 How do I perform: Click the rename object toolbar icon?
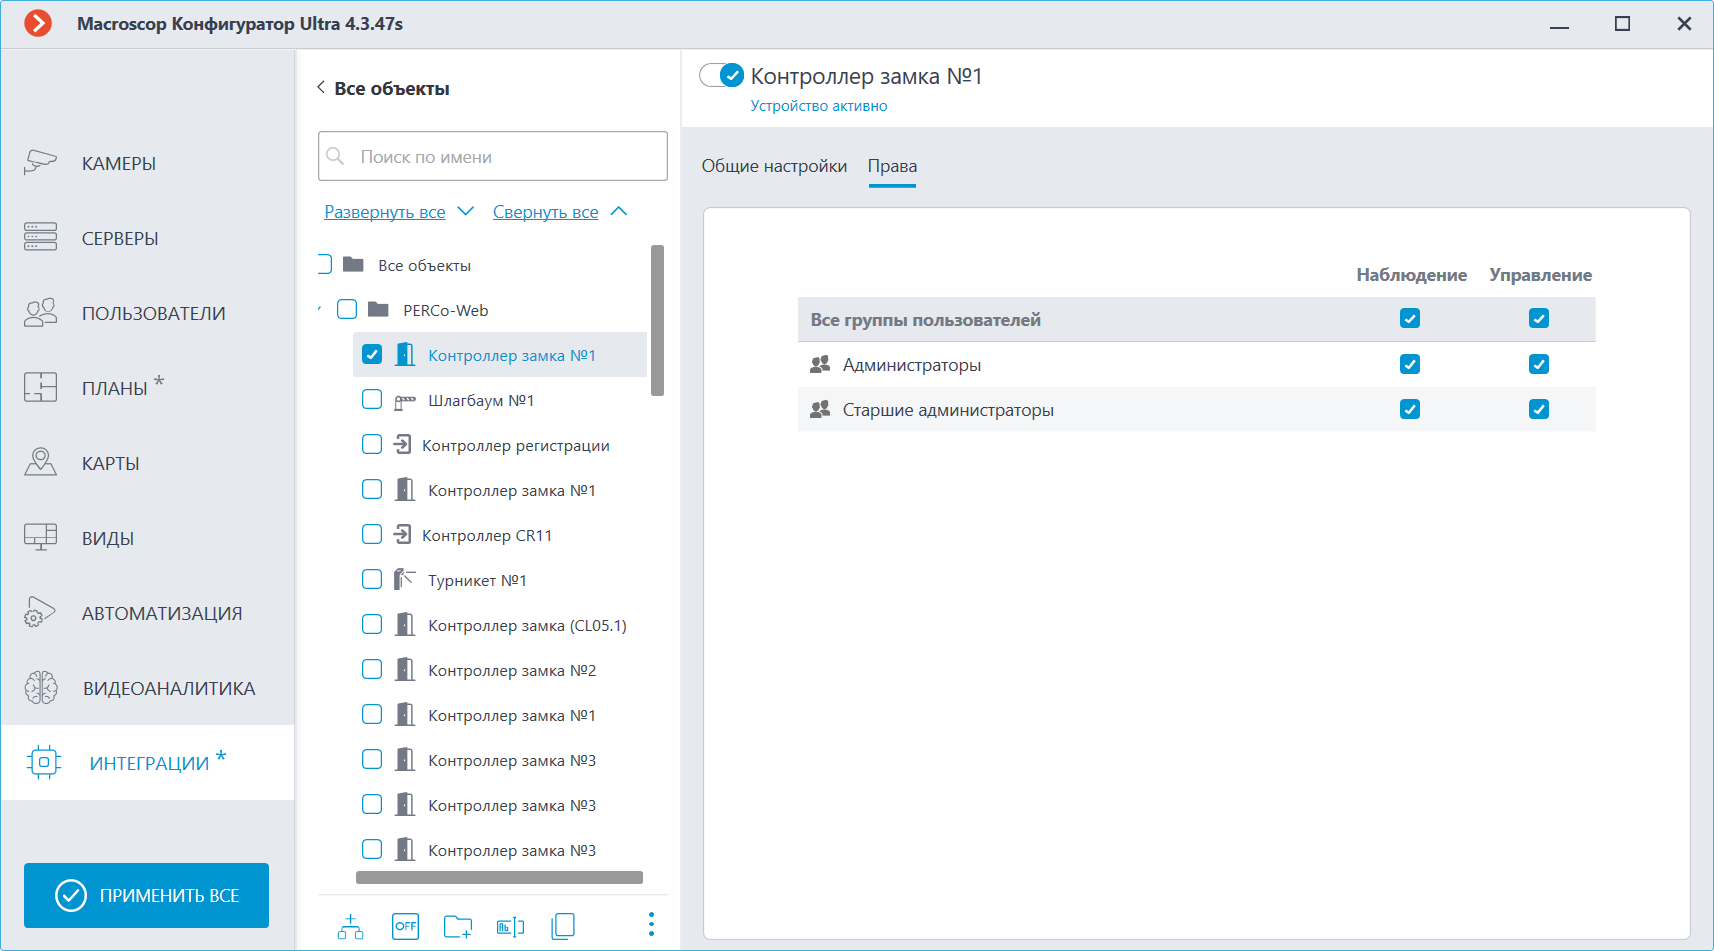tap(510, 927)
